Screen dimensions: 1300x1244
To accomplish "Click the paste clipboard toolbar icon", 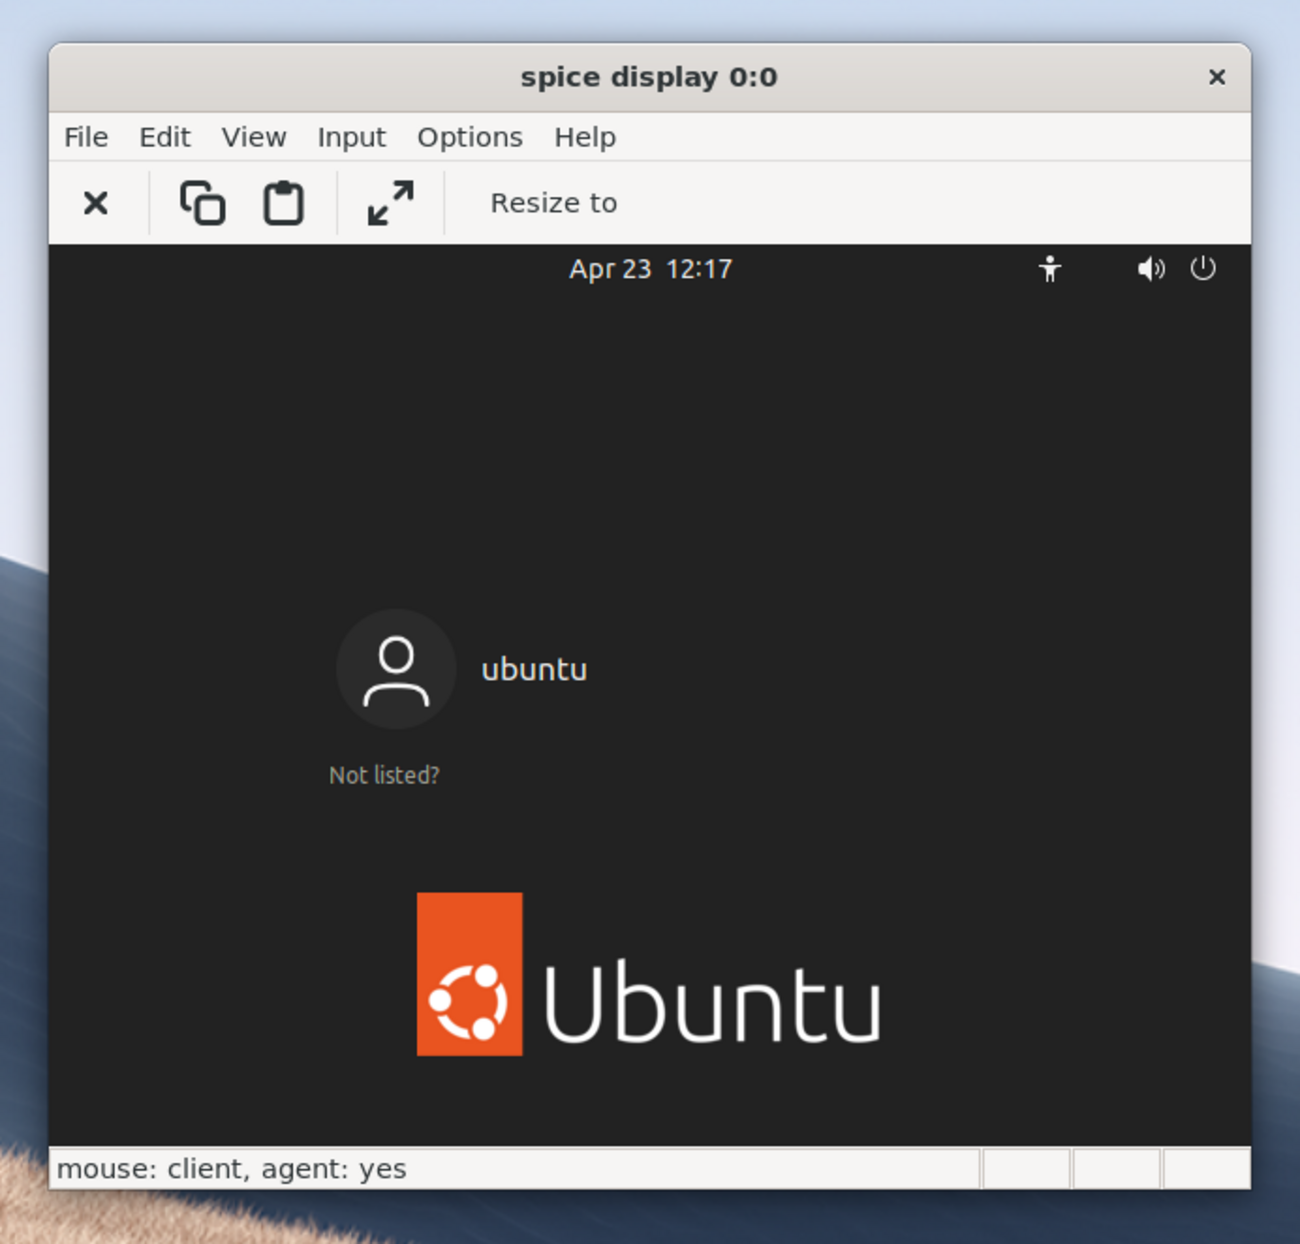I will click(x=284, y=203).
